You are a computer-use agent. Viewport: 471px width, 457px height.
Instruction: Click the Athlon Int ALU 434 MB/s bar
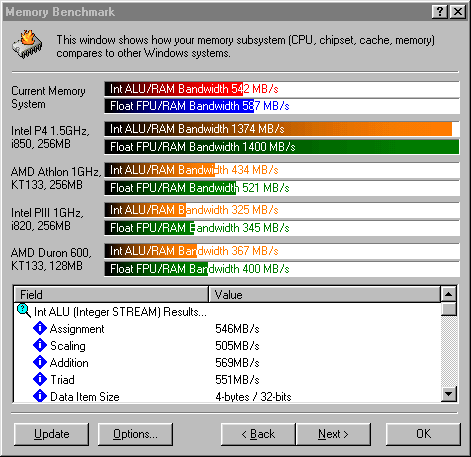tap(282, 170)
